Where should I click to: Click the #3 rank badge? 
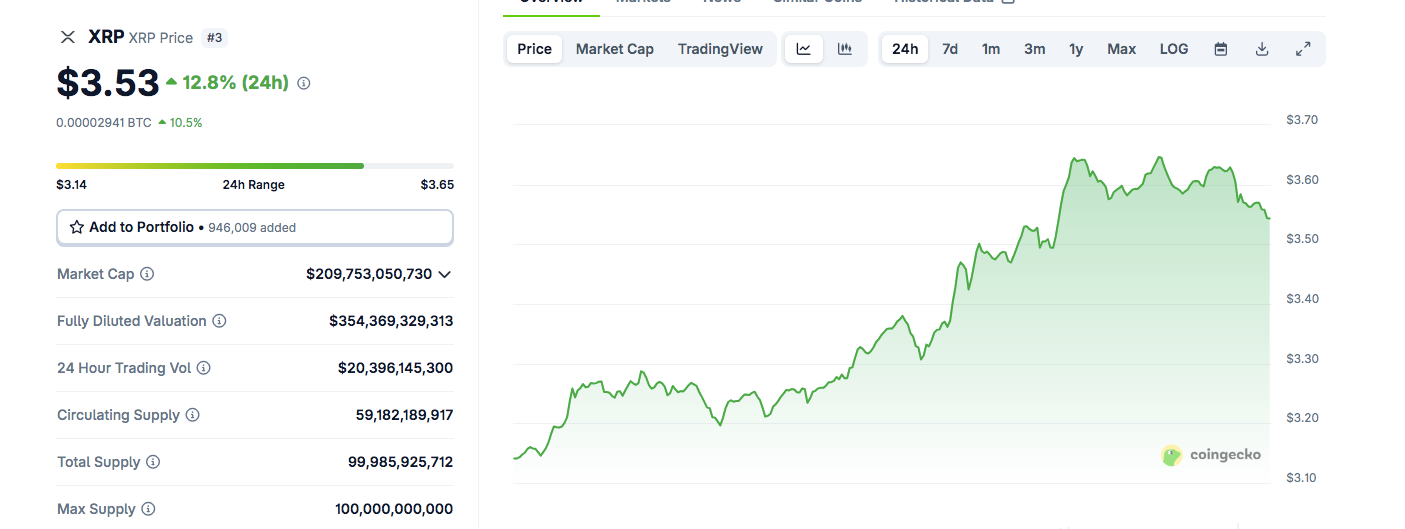point(214,38)
